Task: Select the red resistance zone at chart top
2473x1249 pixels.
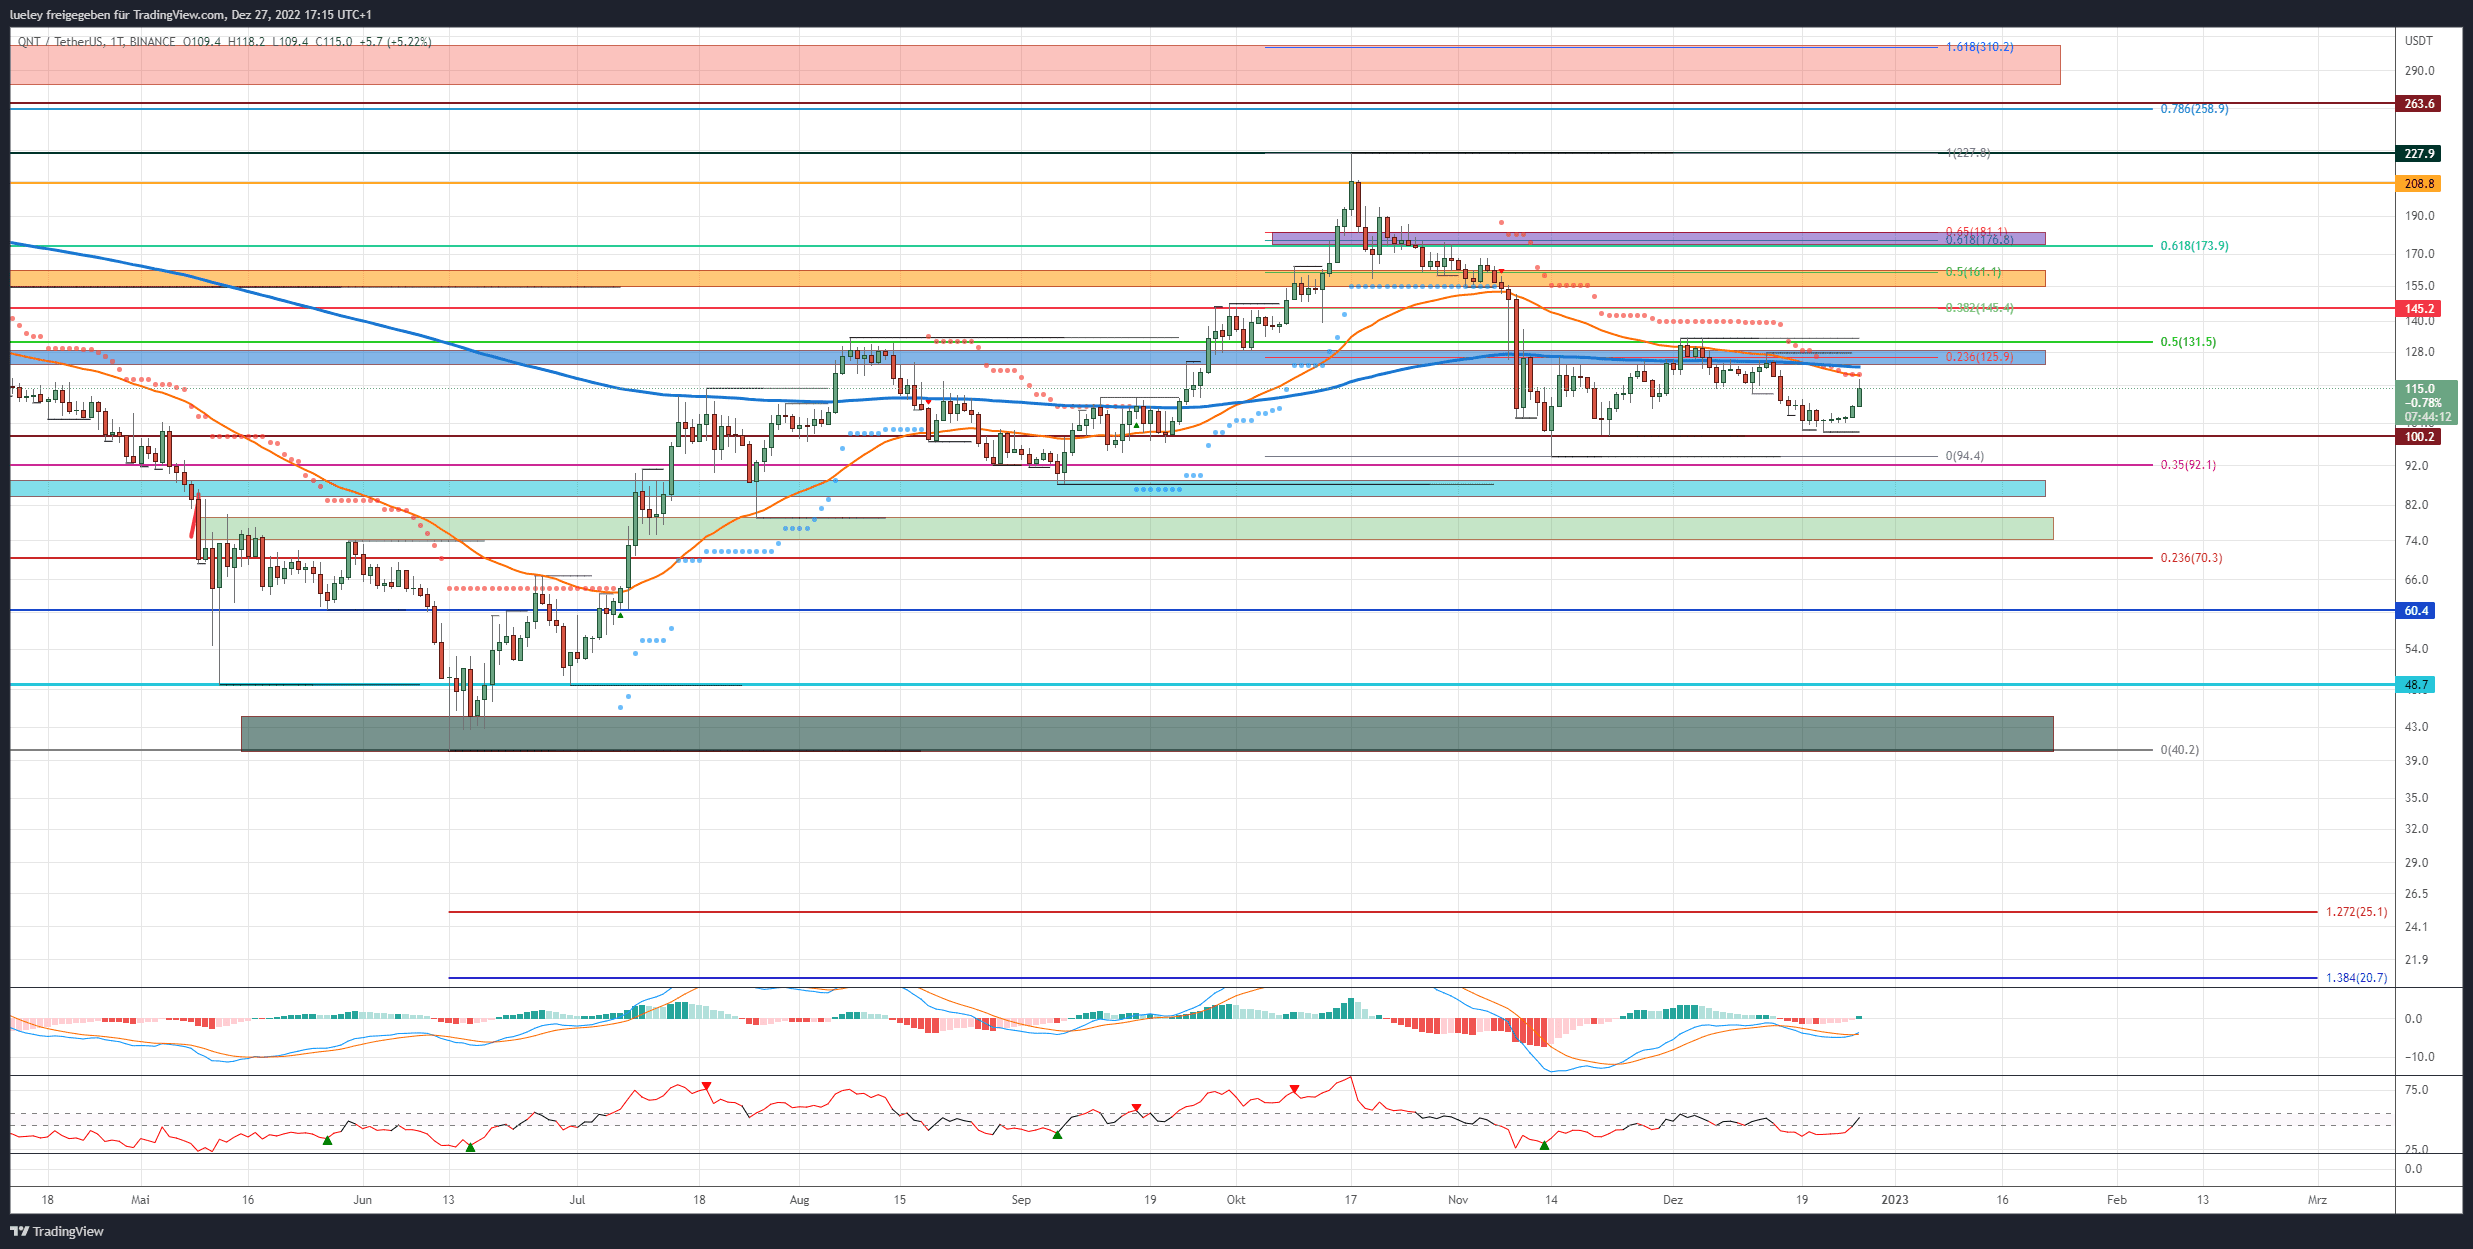Action: click(1035, 65)
